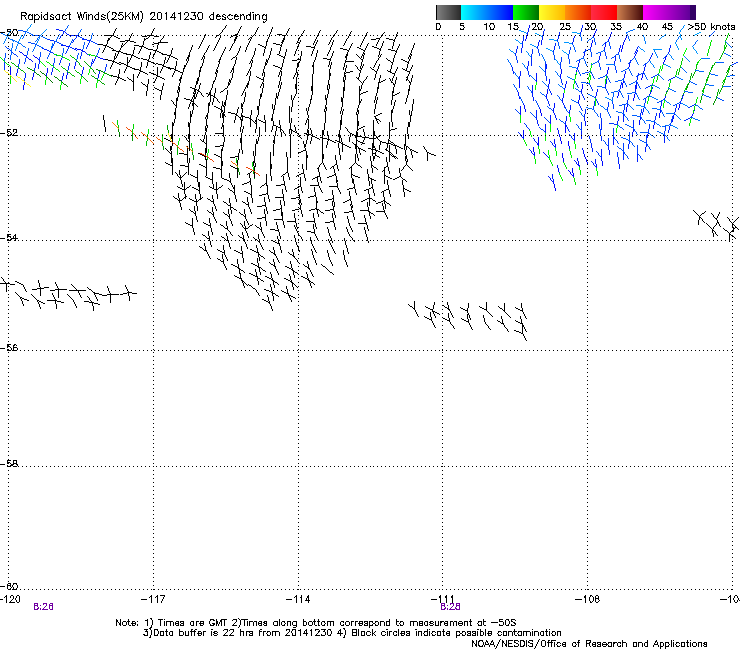Click the plot title 'Rapidsact Winds(25KM) 20141230 descending'
Viewport: 740px width, 650px height.
click(144, 17)
